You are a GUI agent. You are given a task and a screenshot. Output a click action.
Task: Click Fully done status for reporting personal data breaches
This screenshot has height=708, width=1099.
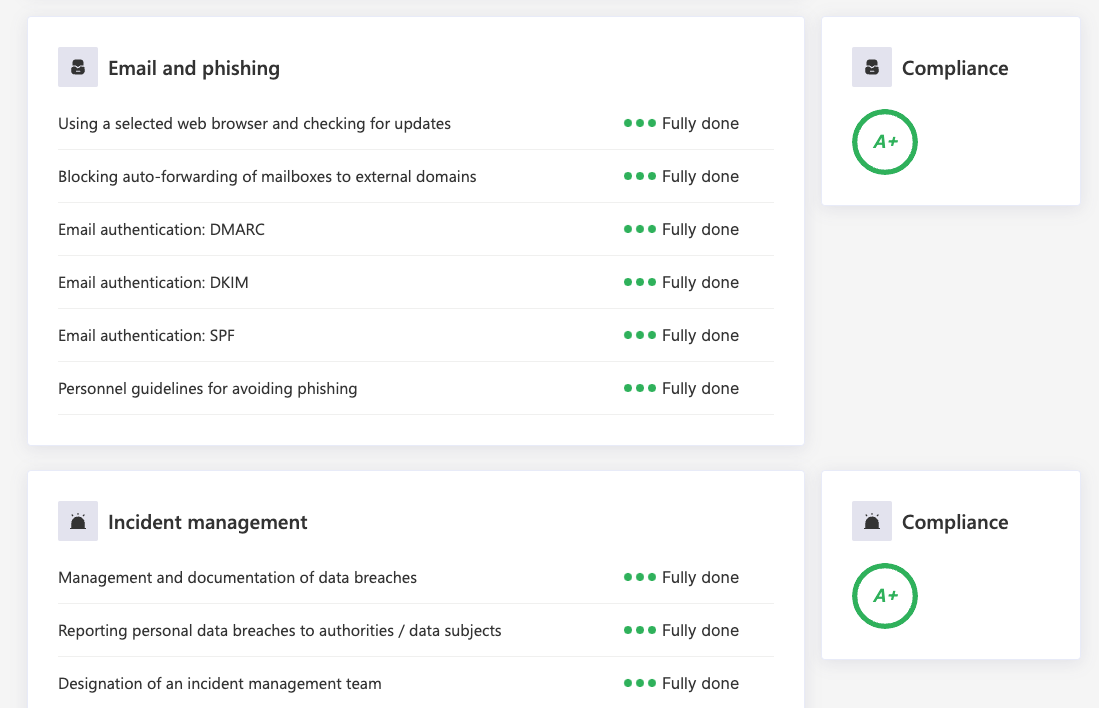point(681,631)
